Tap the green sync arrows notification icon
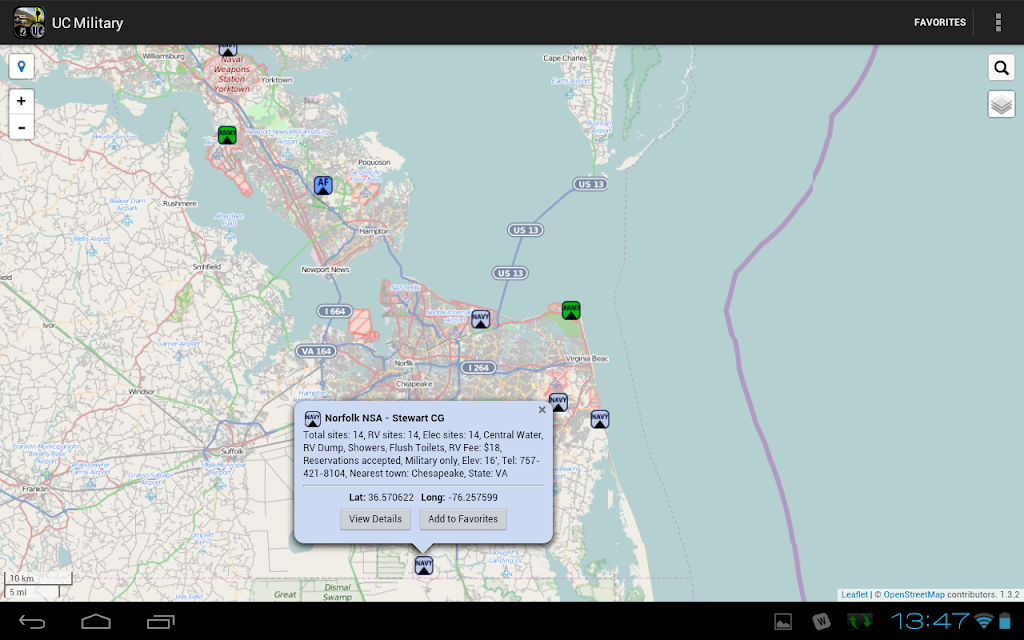Viewport: 1024px width, 640px height. click(859, 622)
